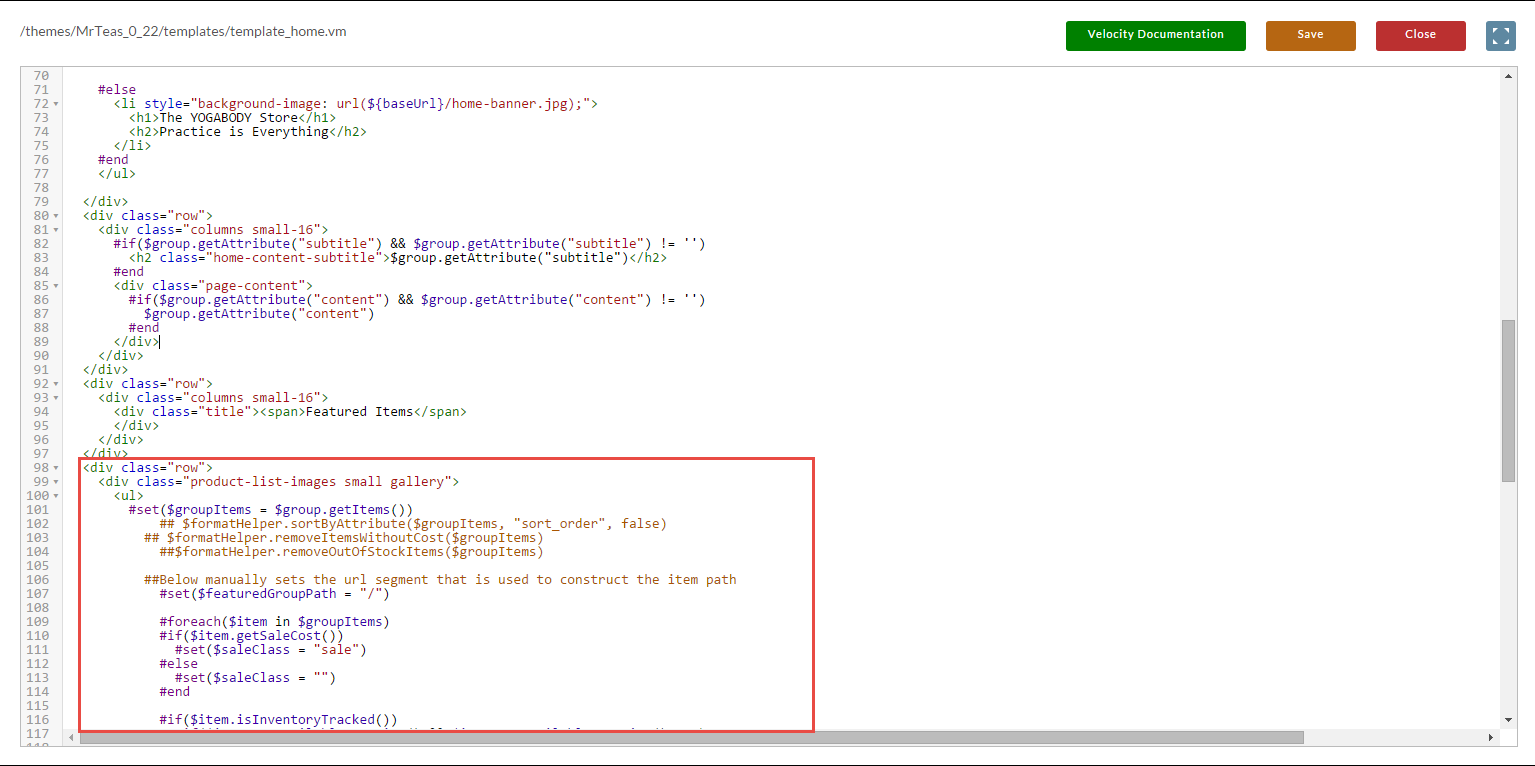Open Velocity Documentation

coord(1155,35)
